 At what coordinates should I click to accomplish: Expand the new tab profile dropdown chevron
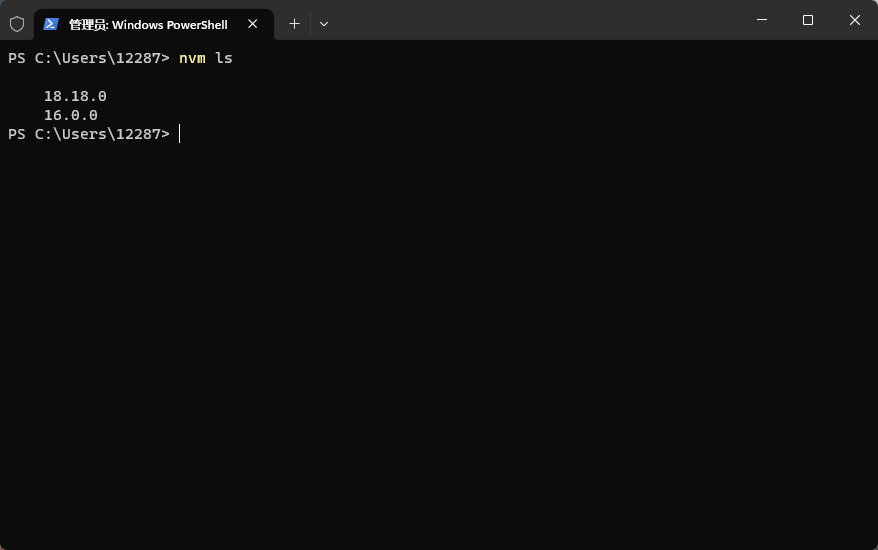tap(324, 24)
